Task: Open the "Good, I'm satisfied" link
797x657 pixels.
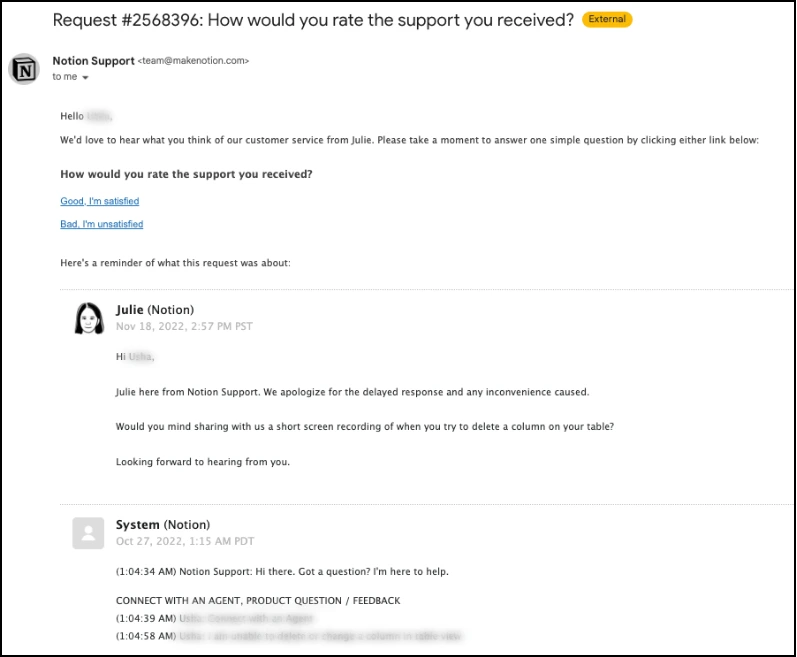Action: (x=100, y=201)
